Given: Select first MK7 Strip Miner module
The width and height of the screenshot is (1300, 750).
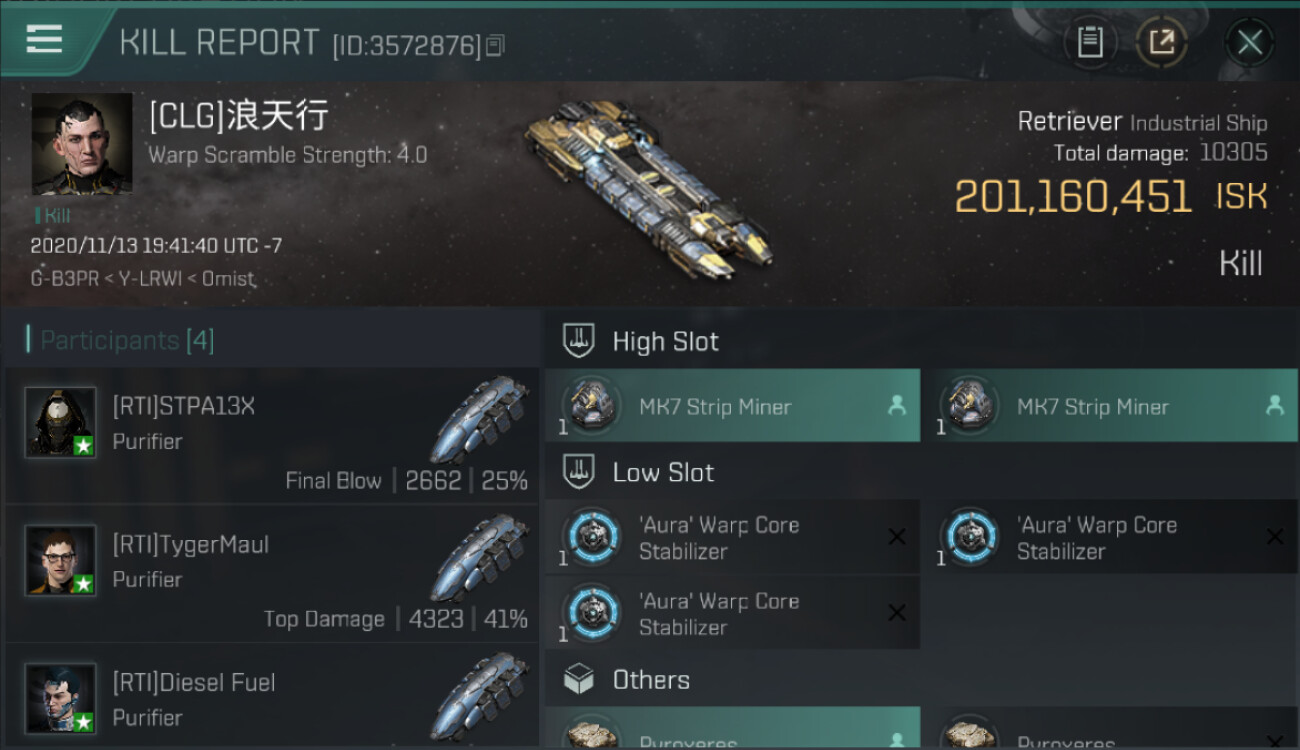Looking at the screenshot, I should pos(732,406).
